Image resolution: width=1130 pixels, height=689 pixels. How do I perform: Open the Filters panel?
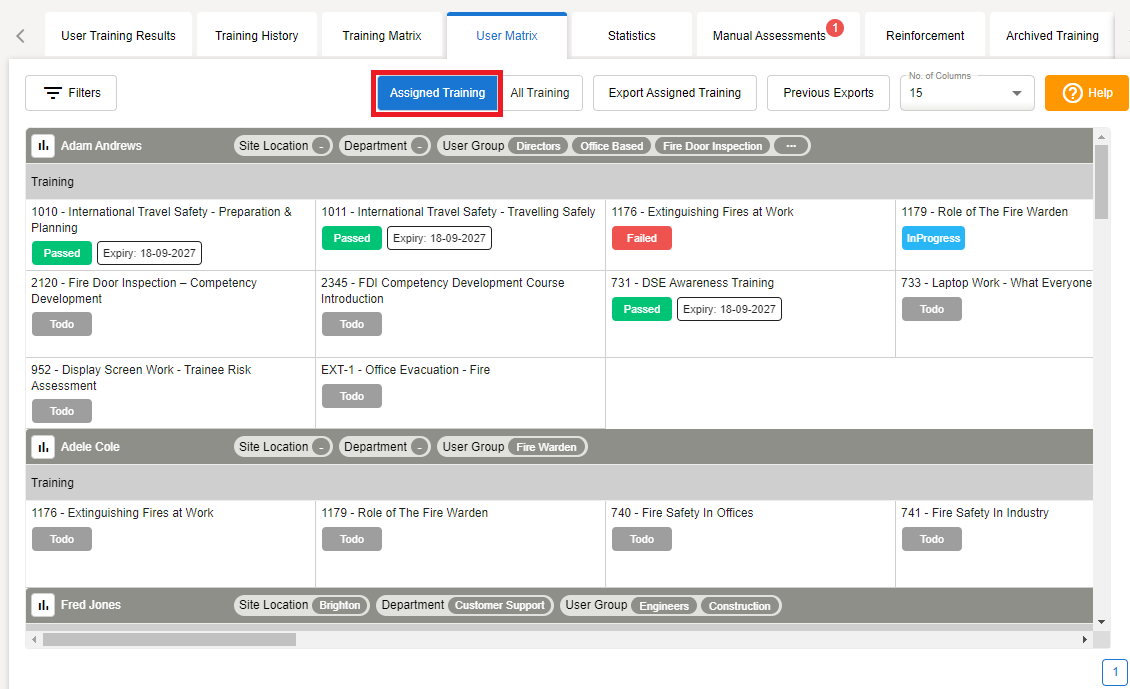(x=71, y=93)
